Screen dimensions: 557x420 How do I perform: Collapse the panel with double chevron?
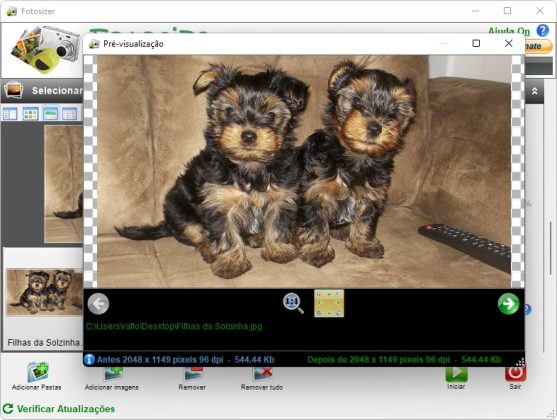tap(534, 91)
